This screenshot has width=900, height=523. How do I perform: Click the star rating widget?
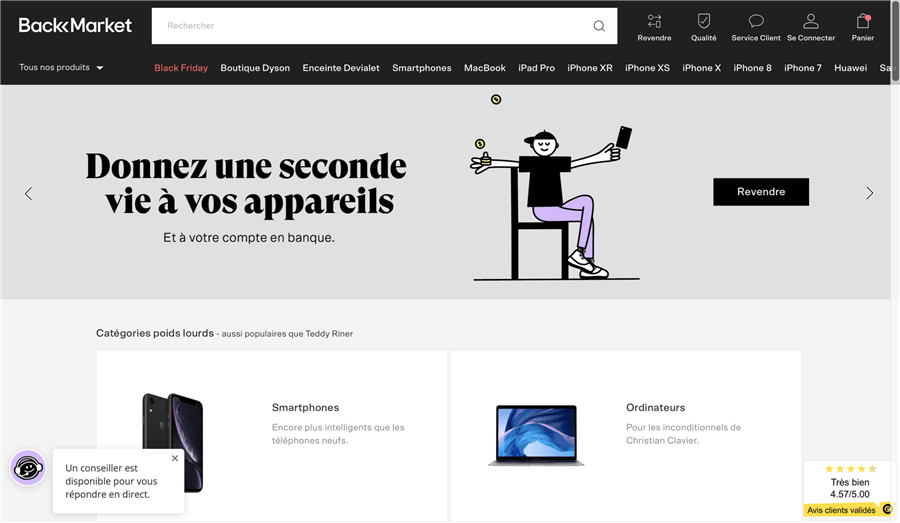pos(850,468)
